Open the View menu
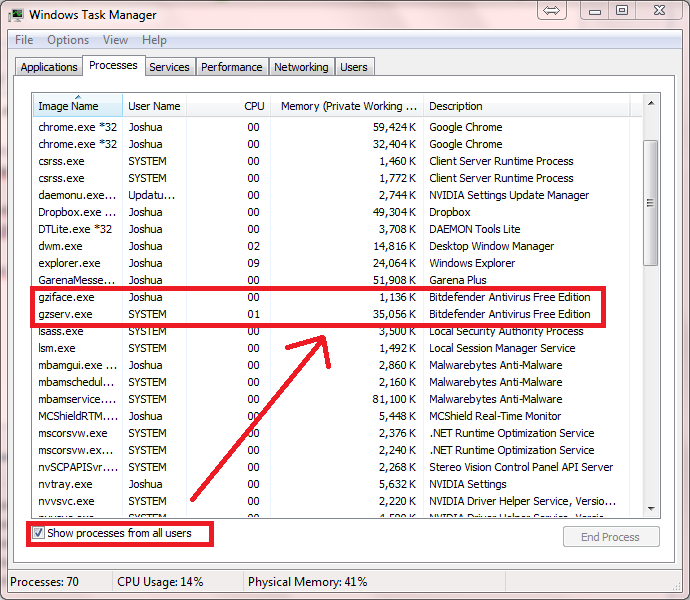690x600 pixels. tap(115, 40)
